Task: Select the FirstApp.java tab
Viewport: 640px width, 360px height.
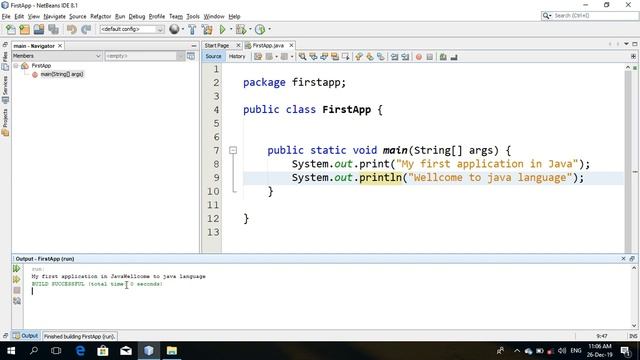Action: click(x=268, y=45)
